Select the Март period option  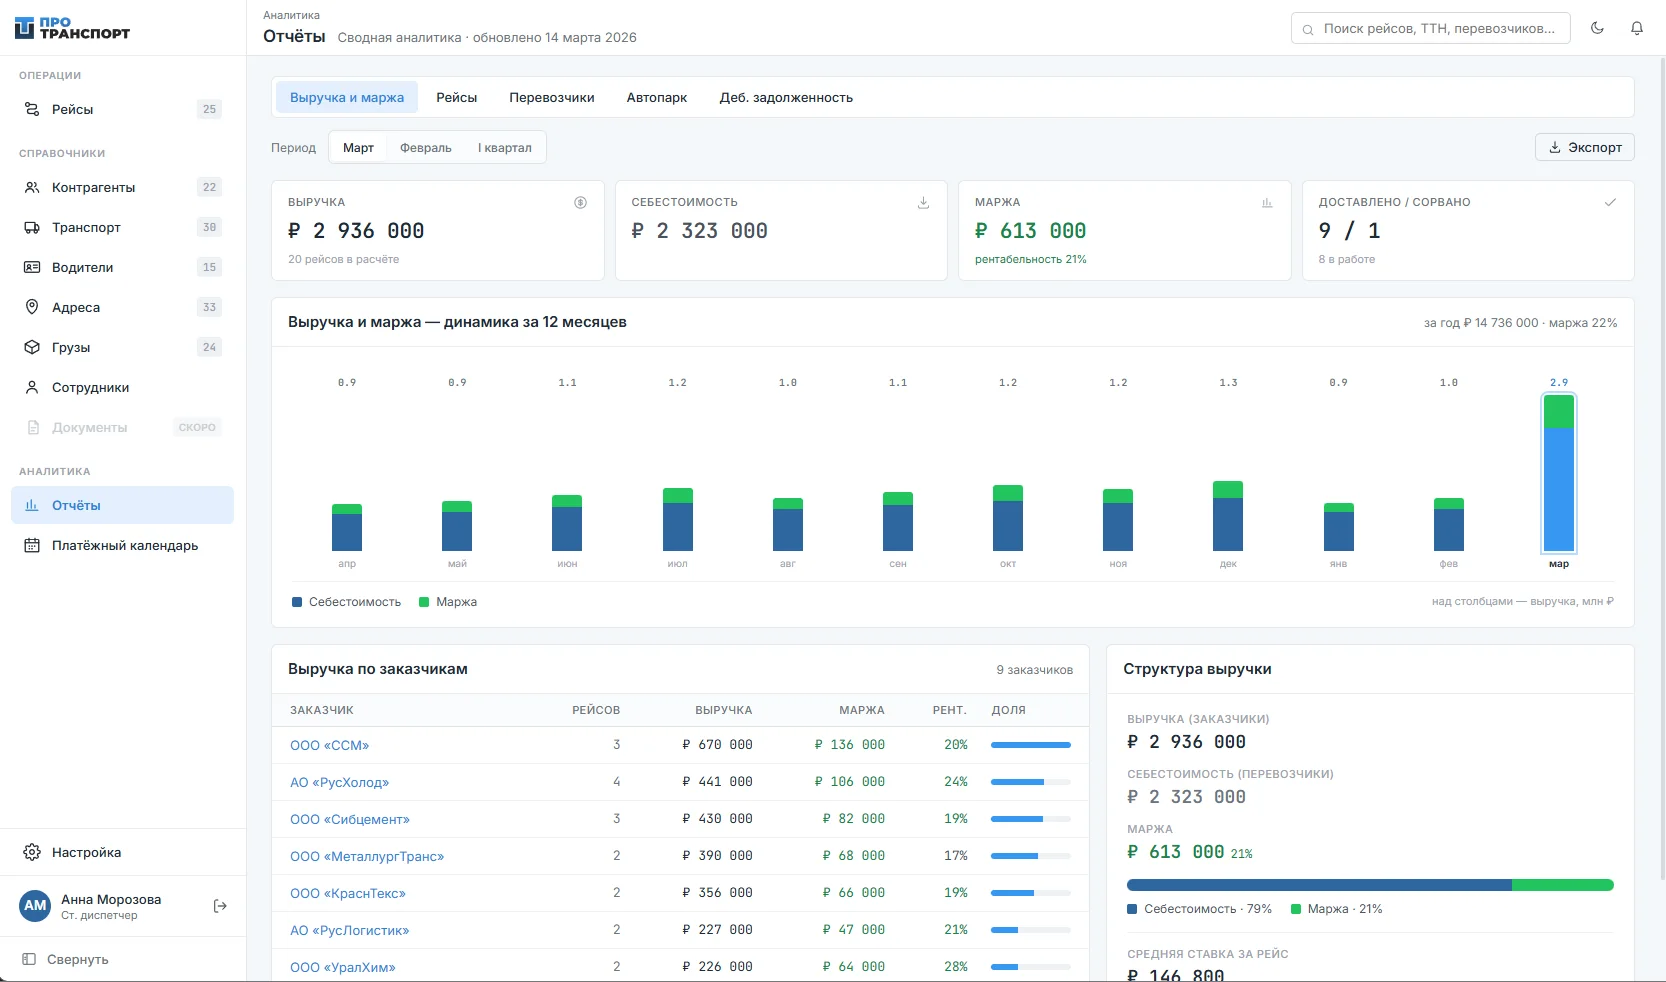[358, 148]
